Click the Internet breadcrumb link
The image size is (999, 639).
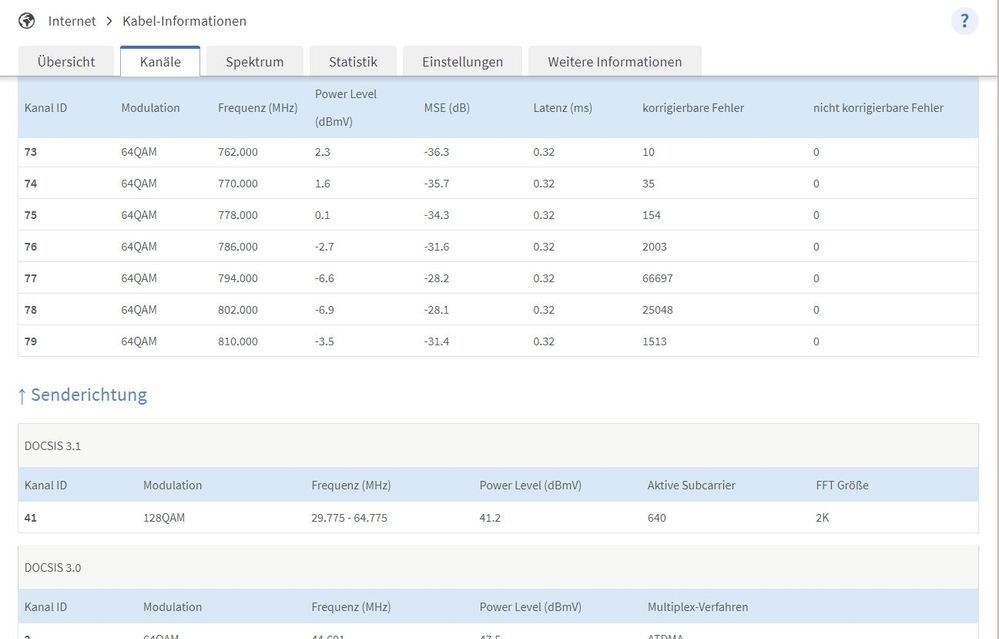(72, 21)
